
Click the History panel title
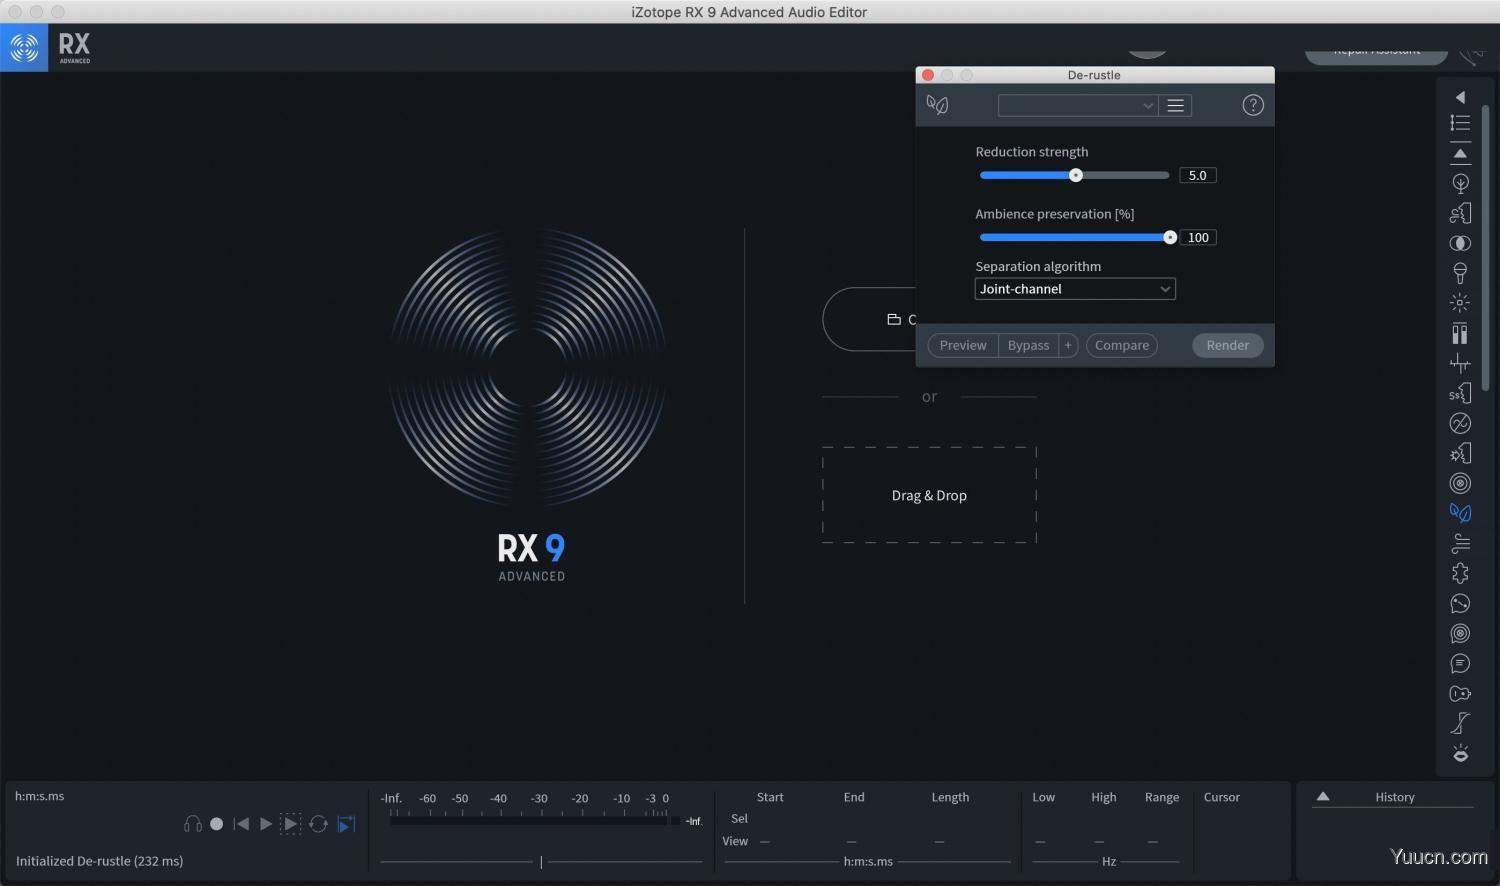coord(1395,797)
